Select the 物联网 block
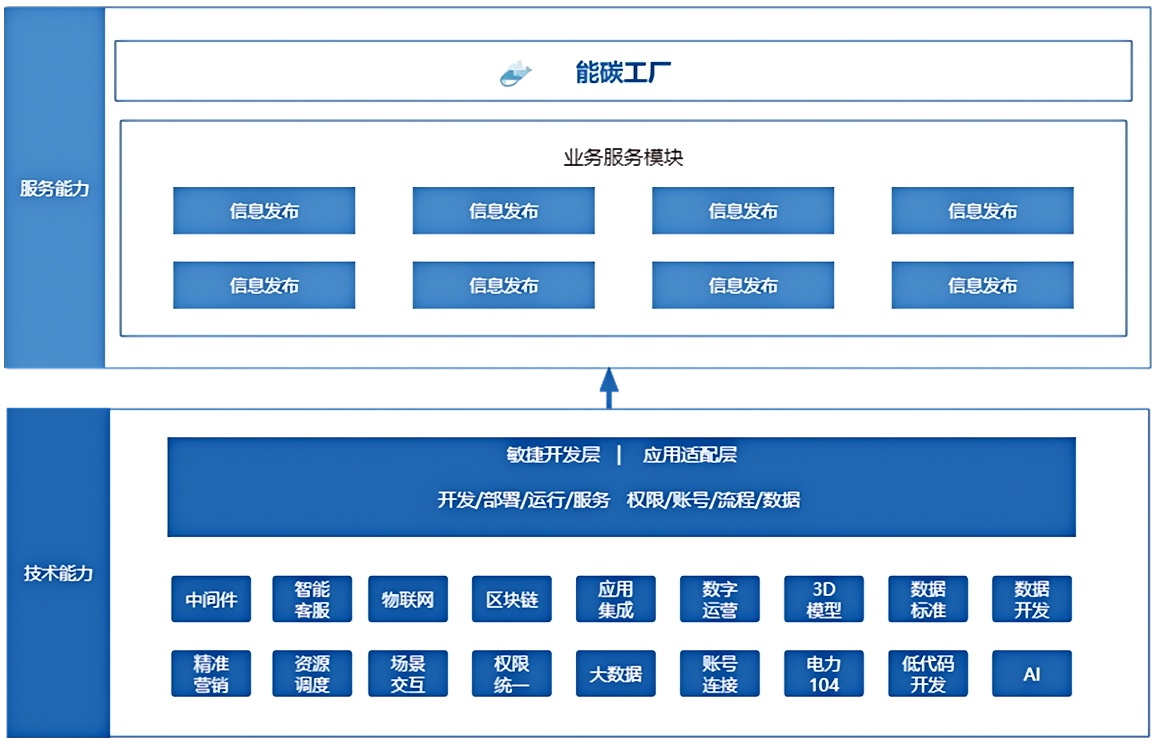Viewport: 1156px width, 750px height. click(x=408, y=600)
